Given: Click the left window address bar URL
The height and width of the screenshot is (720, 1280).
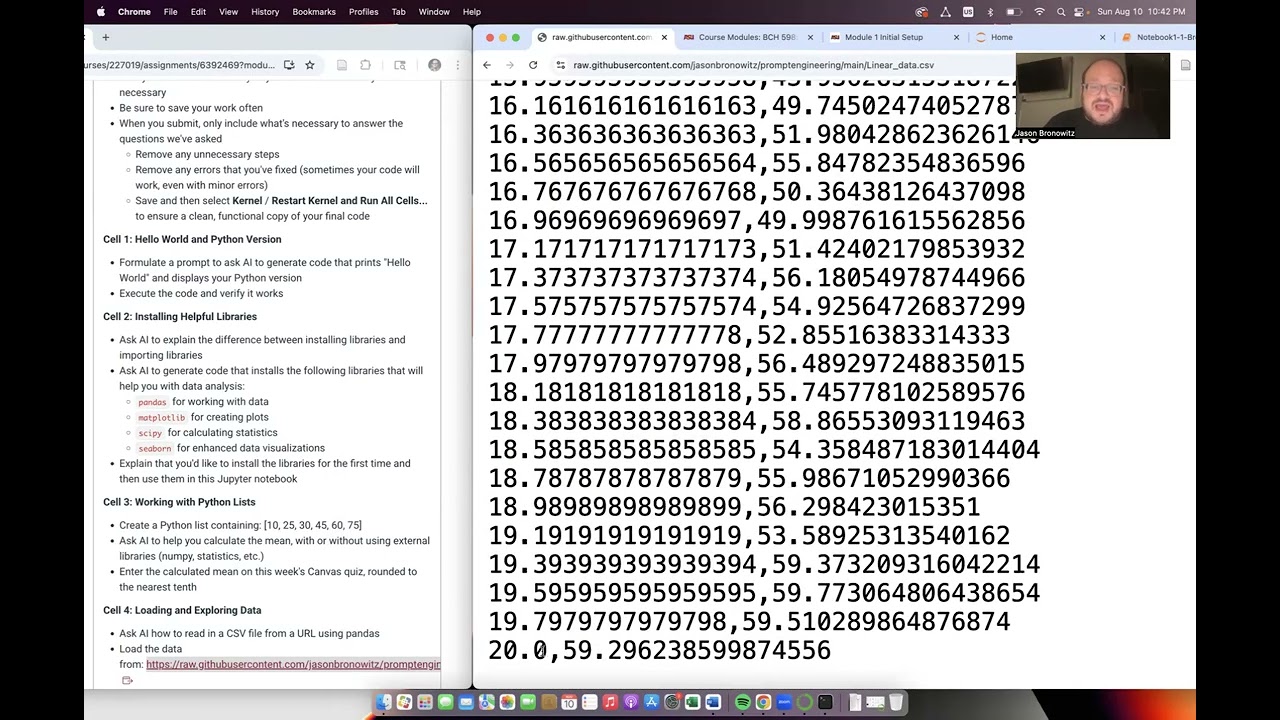Looking at the screenshot, I should click(x=181, y=65).
